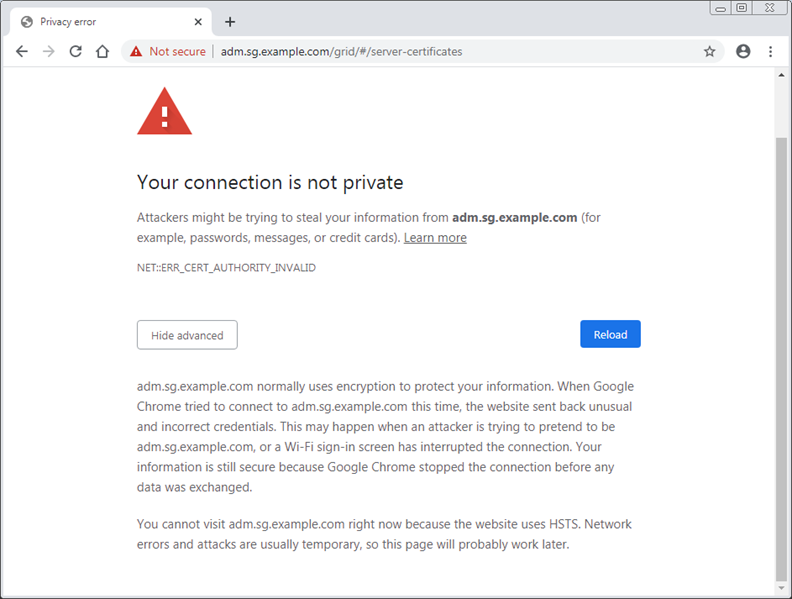Screen dimensions: 792x599
Task: Click the forward navigation arrow
Action: pos(48,52)
